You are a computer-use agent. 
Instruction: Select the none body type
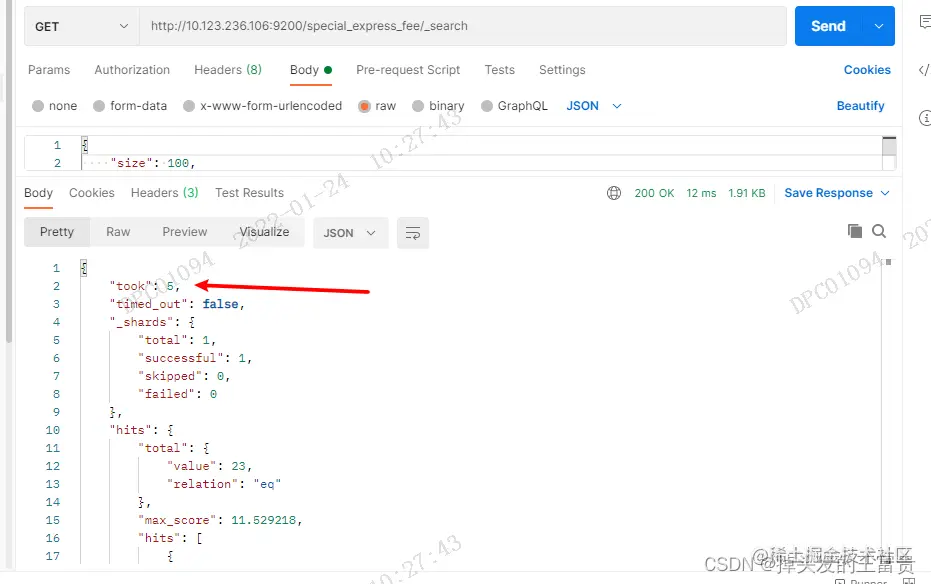tap(55, 106)
